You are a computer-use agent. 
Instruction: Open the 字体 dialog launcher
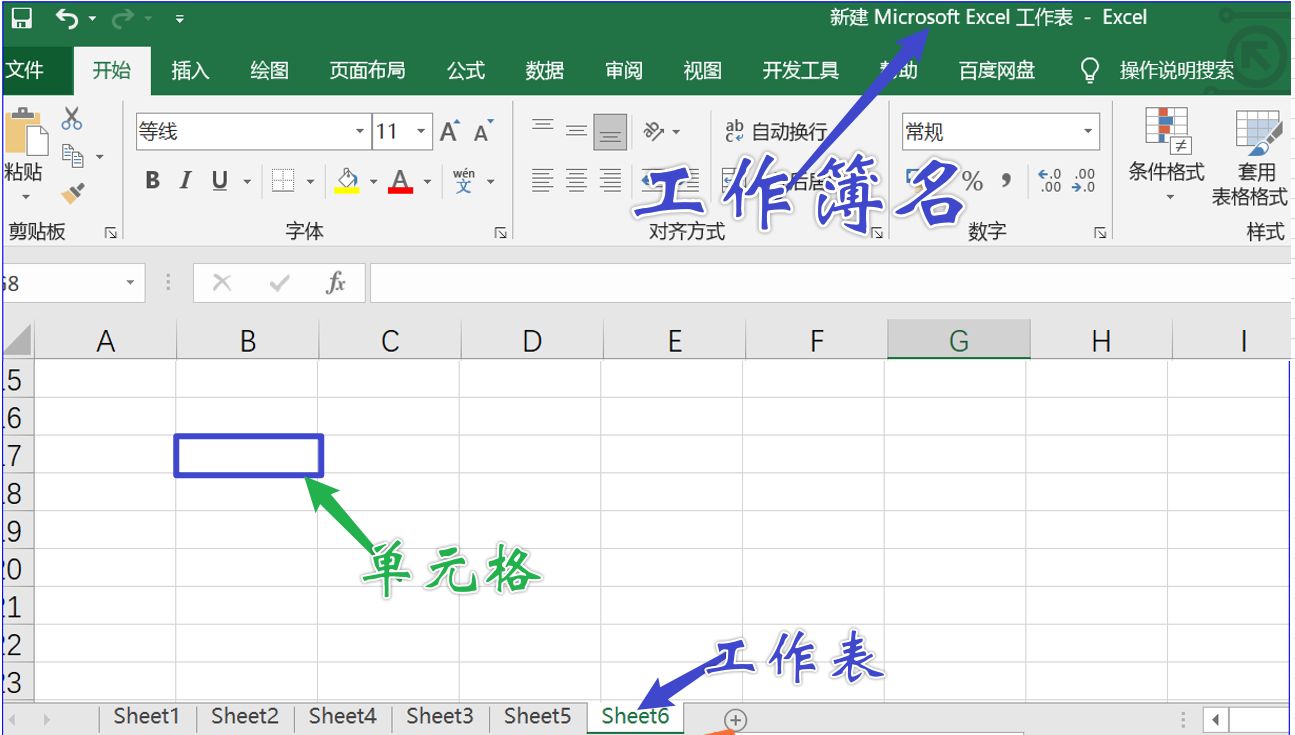(x=500, y=233)
